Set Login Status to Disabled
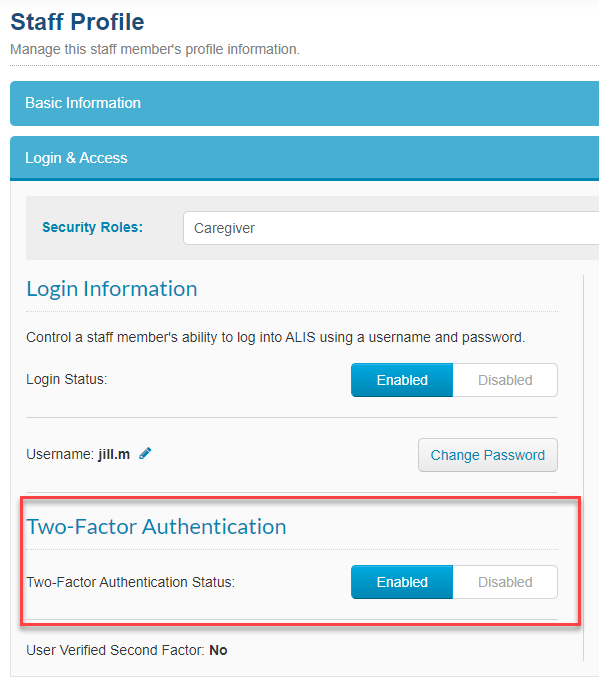The width and height of the screenshot is (599, 680). [x=505, y=380]
